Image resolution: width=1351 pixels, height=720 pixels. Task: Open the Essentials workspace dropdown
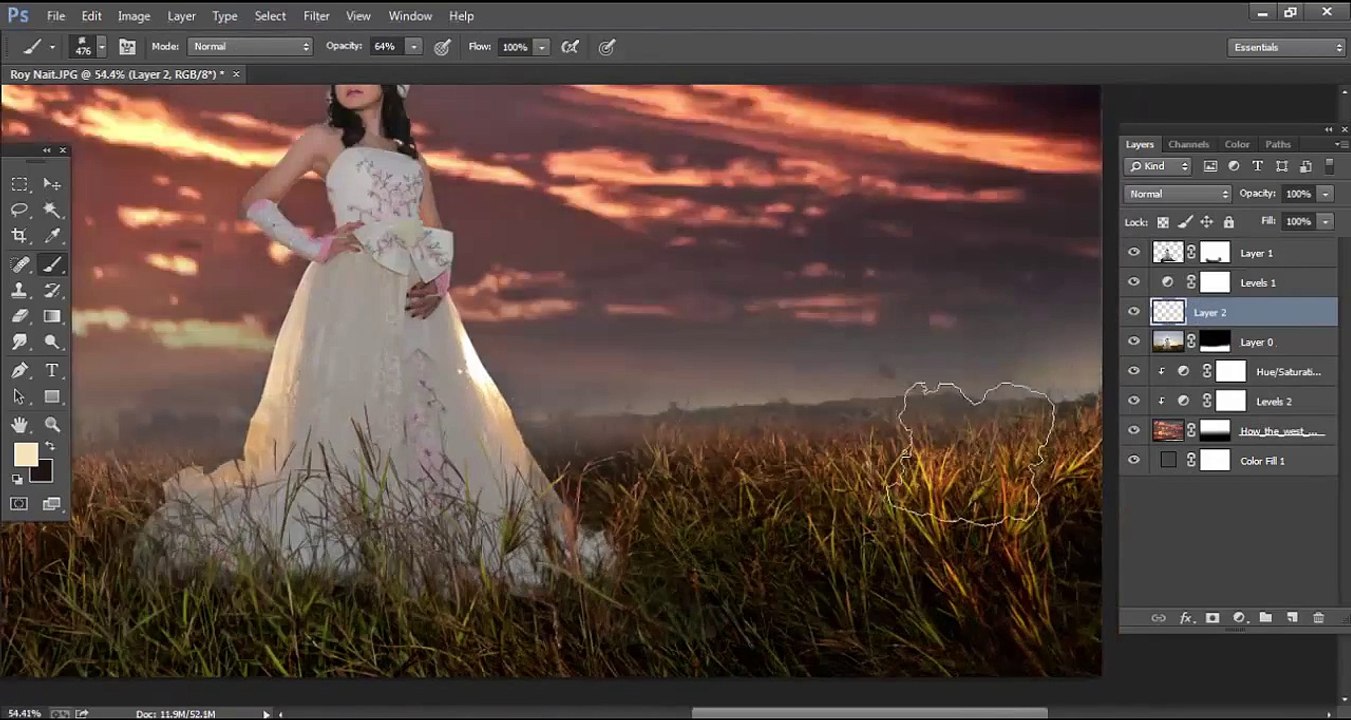click(x=1287, y=47)
